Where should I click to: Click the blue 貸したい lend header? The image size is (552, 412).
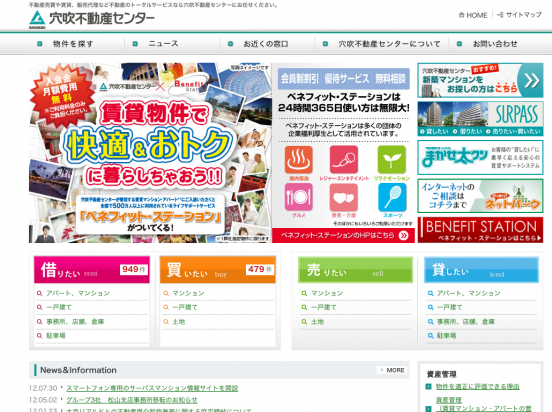pyautogui.click(x=481, y=270)
